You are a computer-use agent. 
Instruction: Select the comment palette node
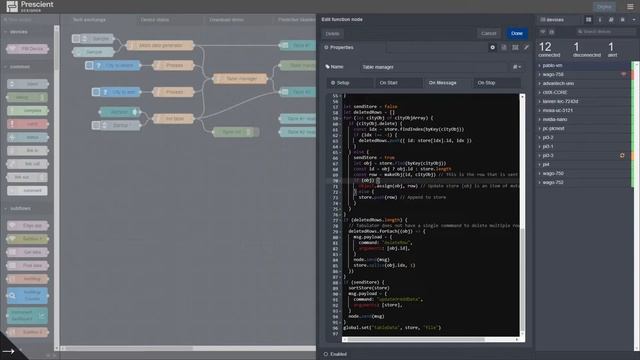[27, 190]
